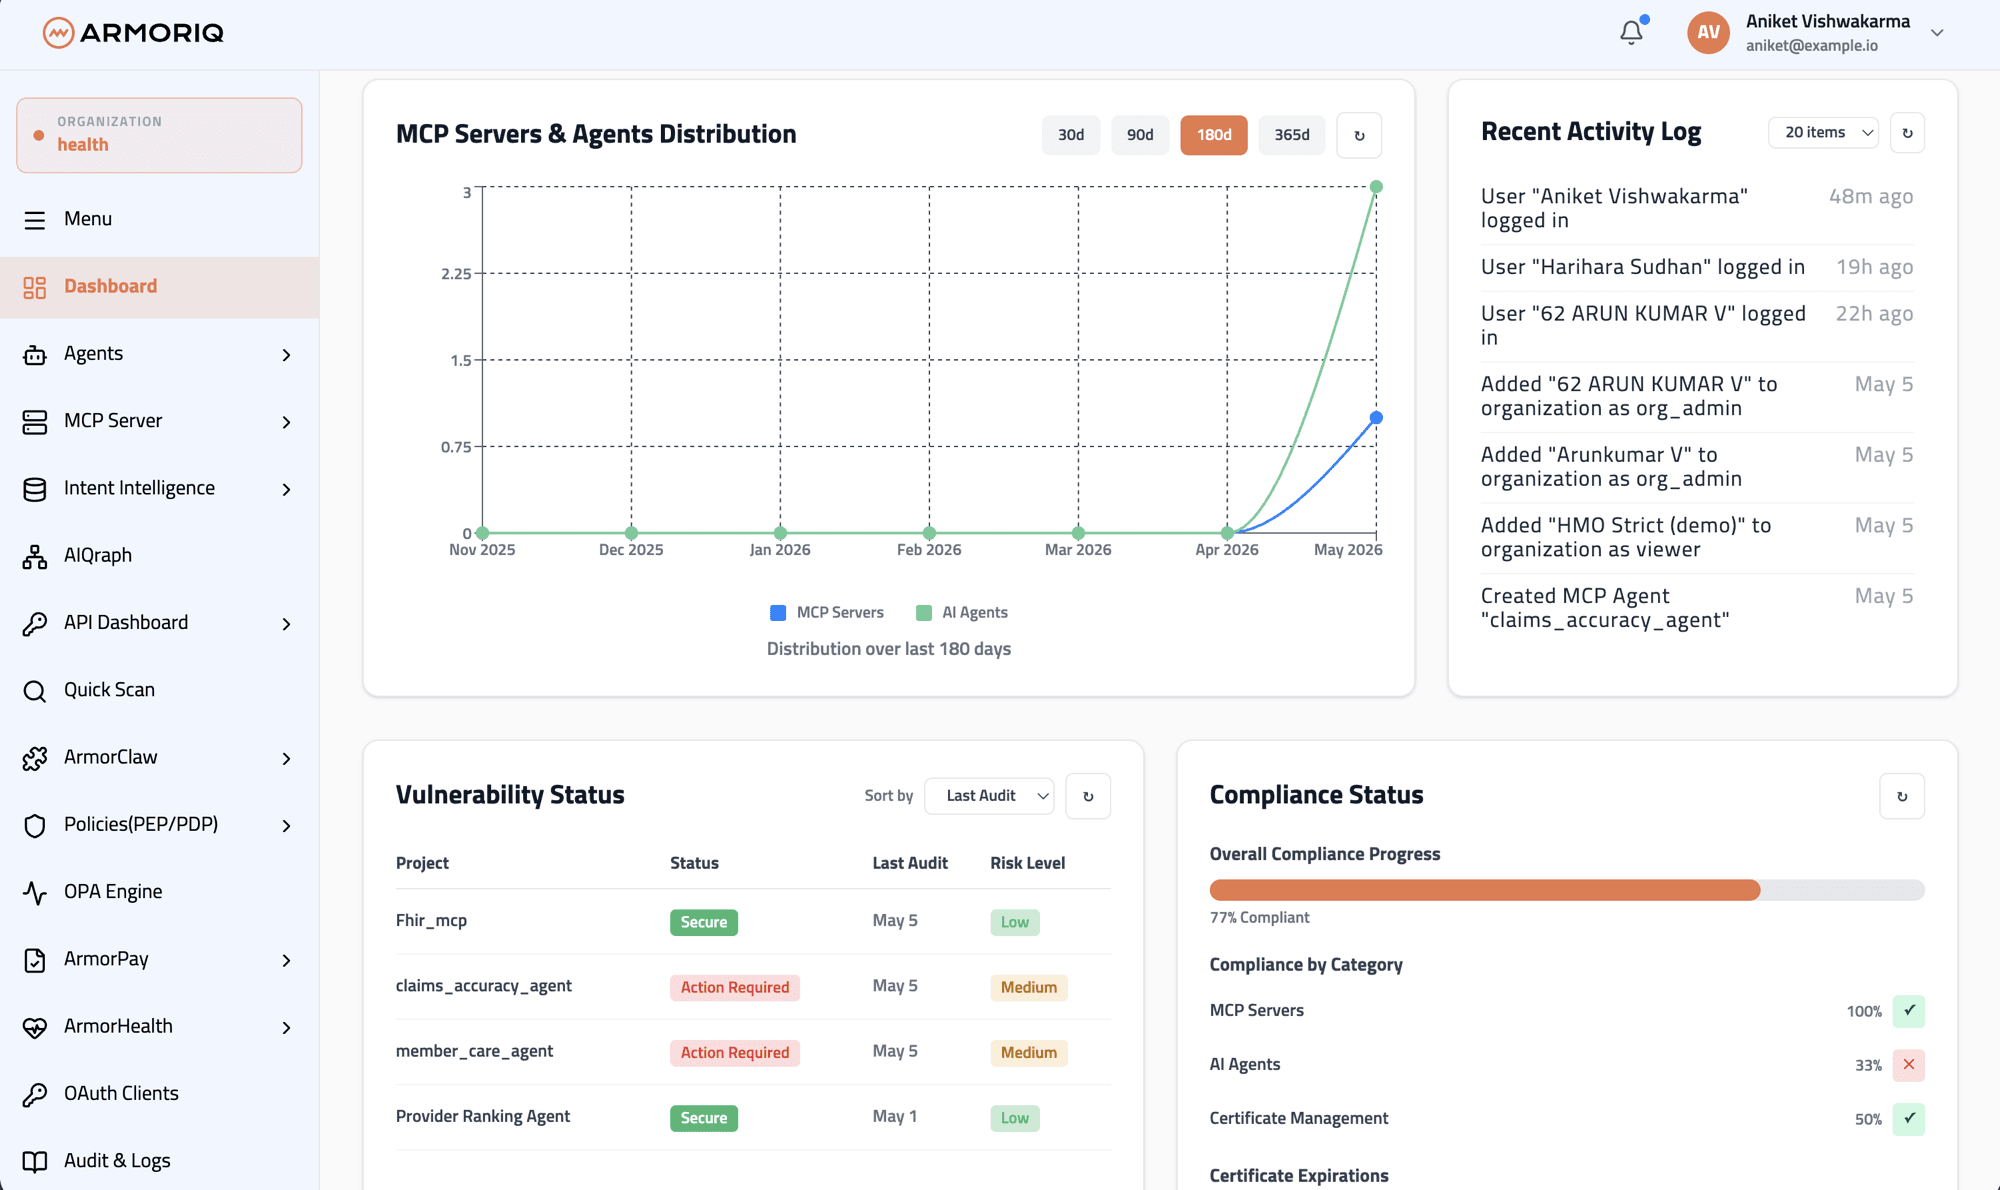Click the MCP Servers compliance checkmark
The height and width of the screenshot is (1190, 2000).
pyautogui.click(x=1909, y=1010)
